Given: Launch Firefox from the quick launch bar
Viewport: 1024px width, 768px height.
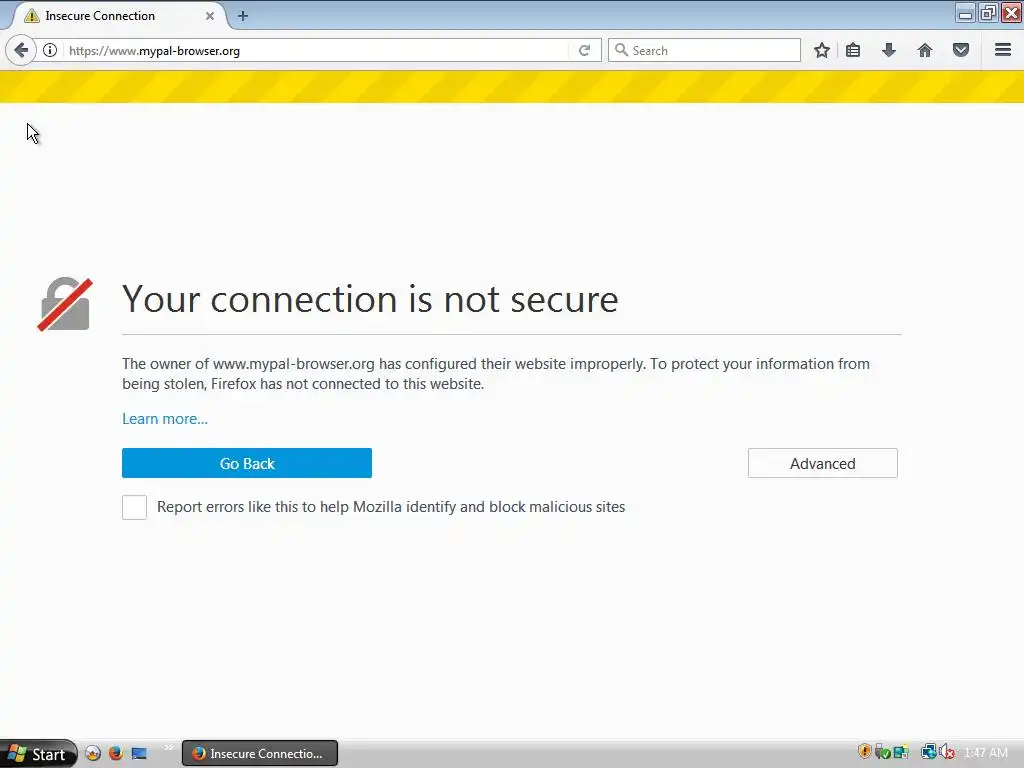Looking at the screenshot, I should [116, 753].
